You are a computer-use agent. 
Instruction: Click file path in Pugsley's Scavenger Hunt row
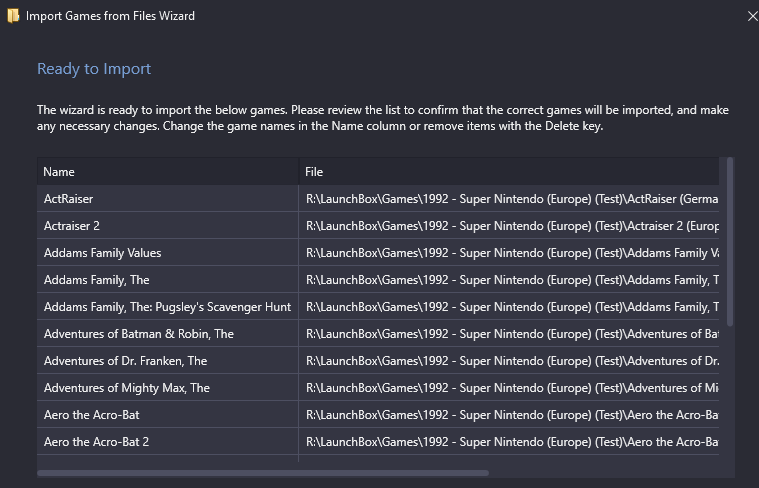coord(509,307)
